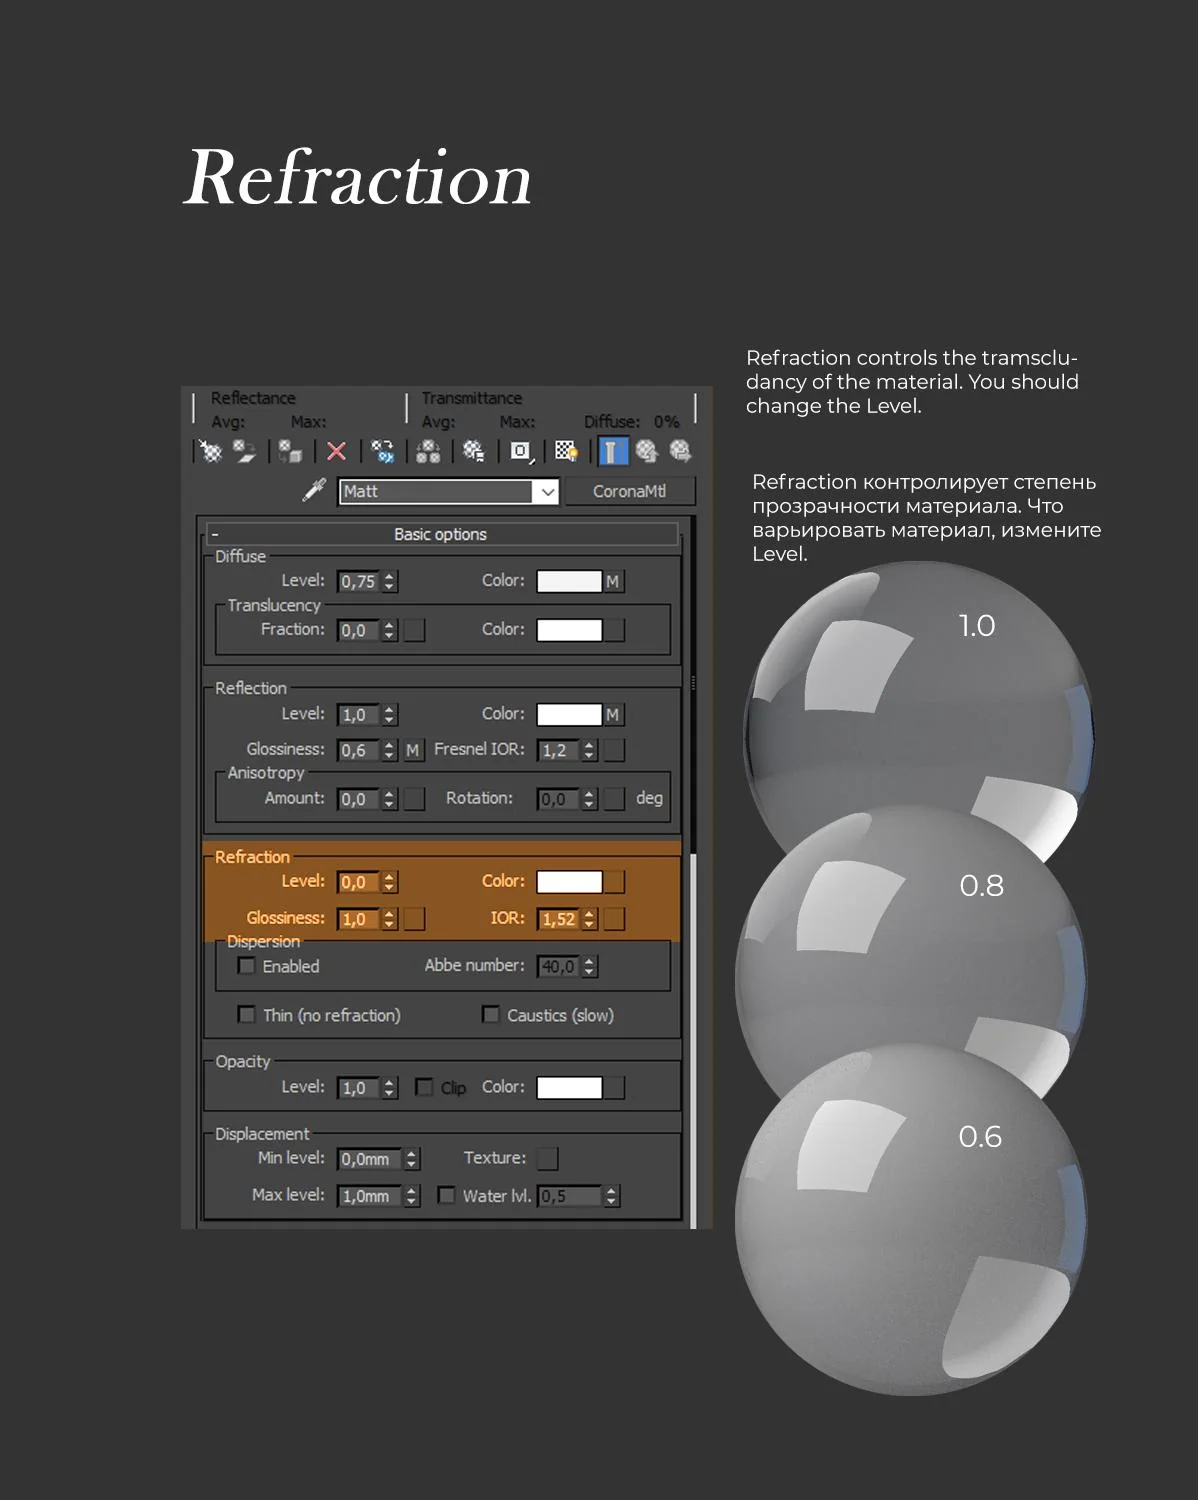Click the sphere render labeled 1.0
The width and height of the screenshot is (1198, 1500).
[918, 700]
